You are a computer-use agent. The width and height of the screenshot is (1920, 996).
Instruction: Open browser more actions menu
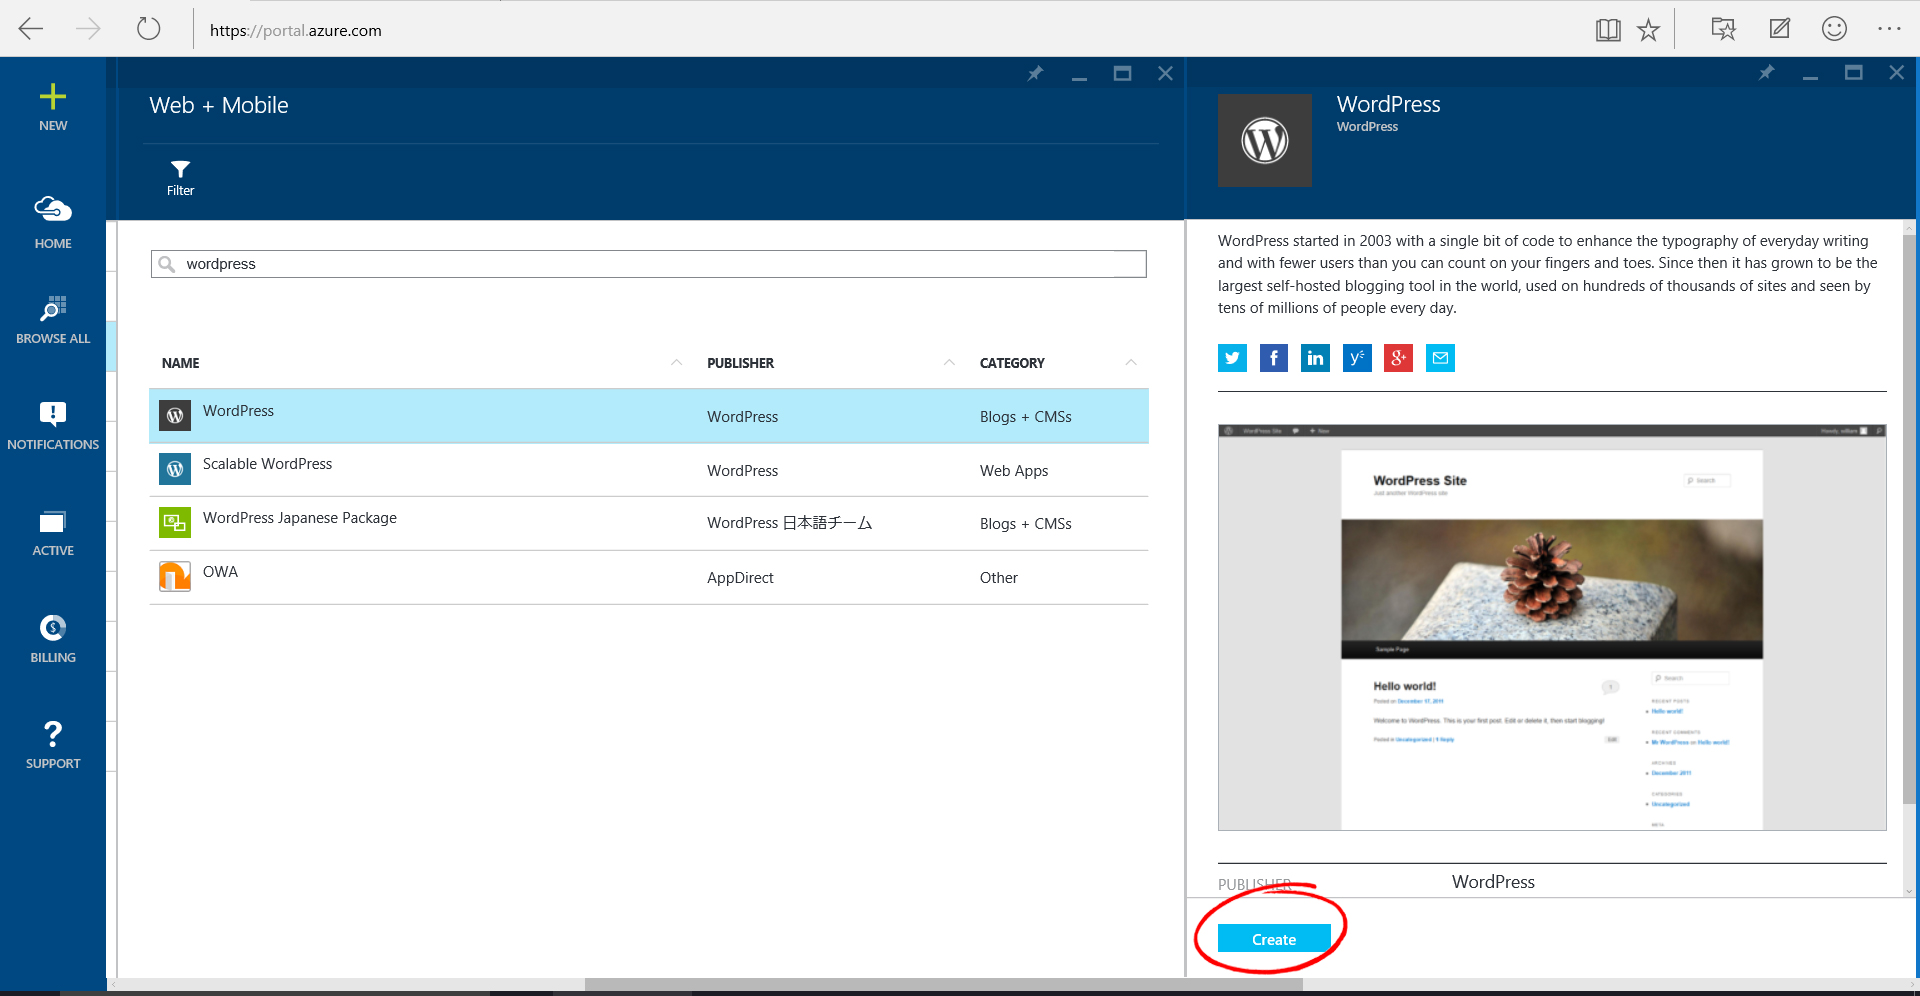click(x=1889, y=29)
